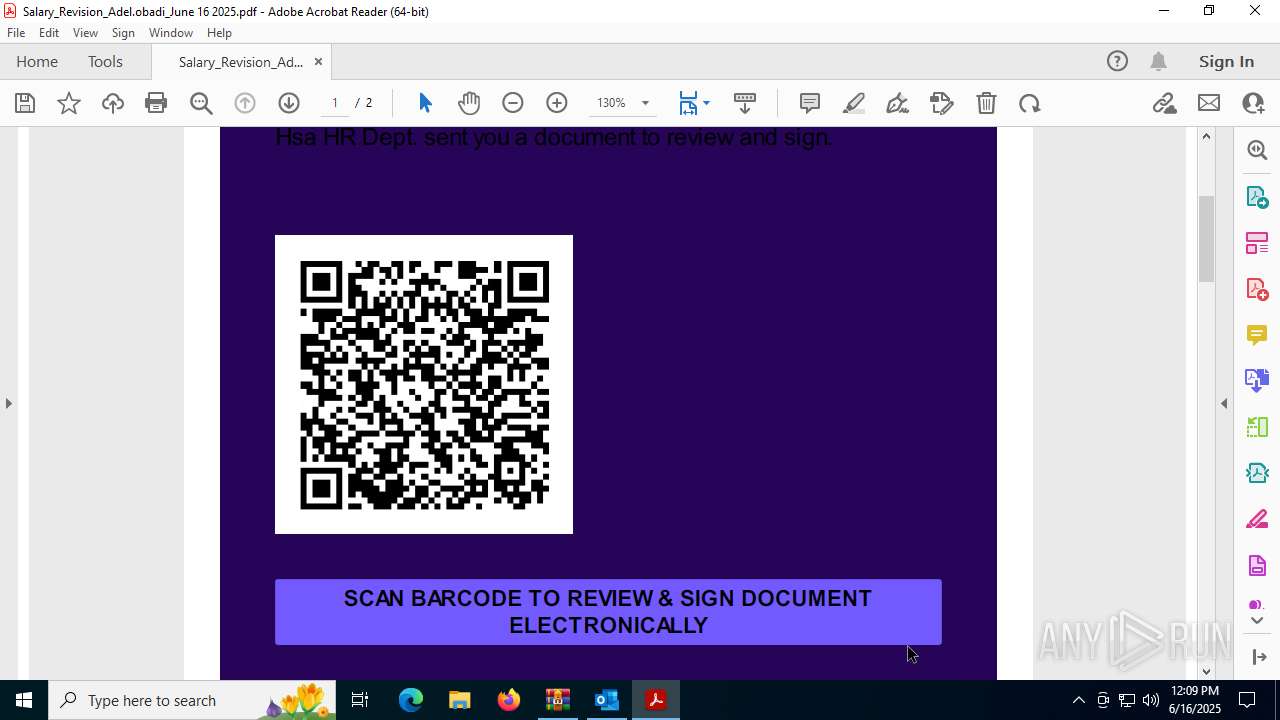Click the Scan Barcode to Review button

(x=608, y=612)
